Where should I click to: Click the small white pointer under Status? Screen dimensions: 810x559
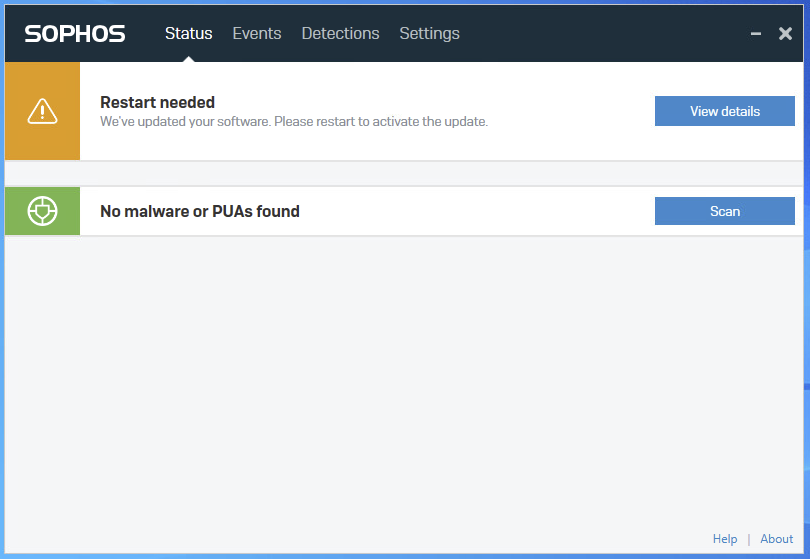[189, 59]
